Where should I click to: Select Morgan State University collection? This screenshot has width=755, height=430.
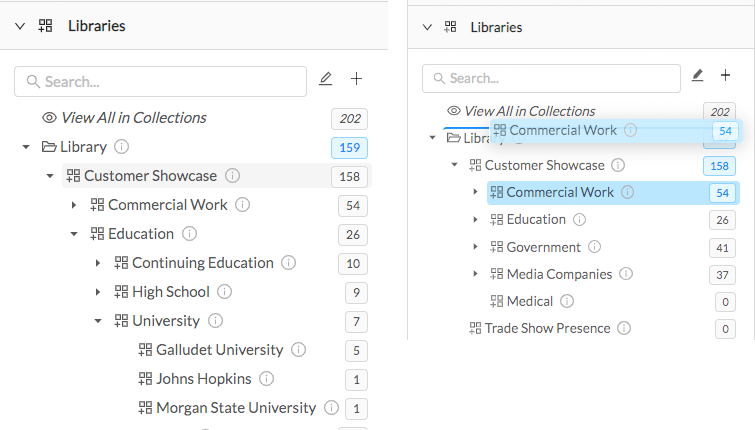tap(236, 408)
